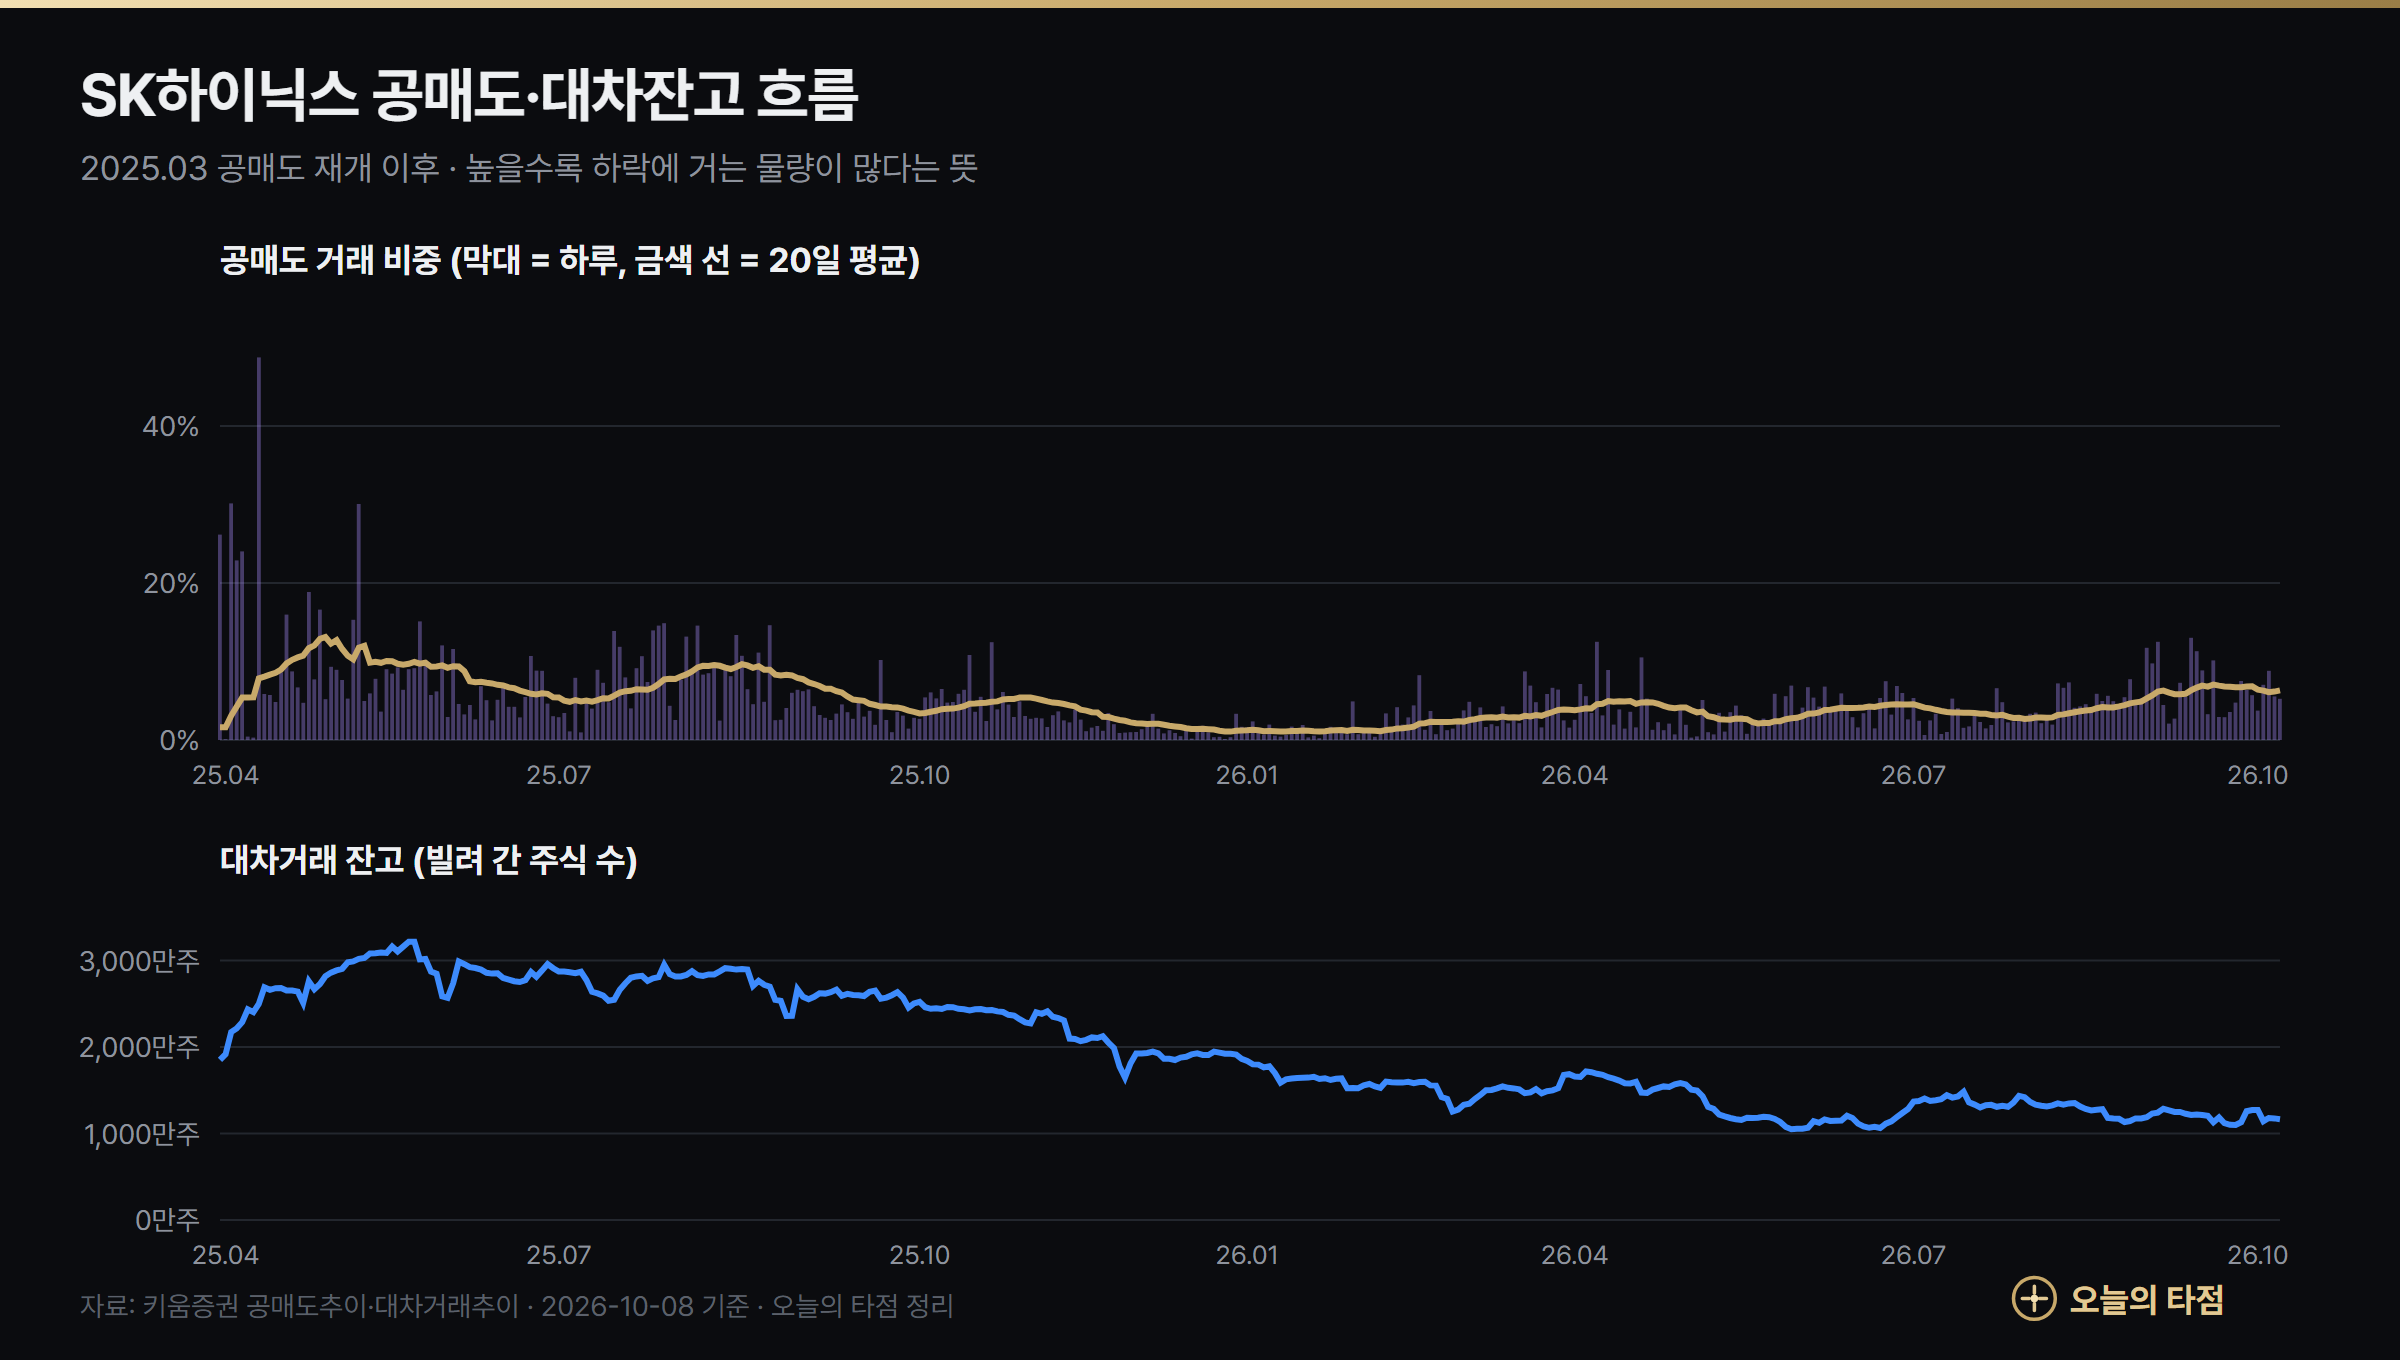Click the 25.04 label under the upper chart
The height and width of the screenshot is (1360, 2400).
(225, 775)
